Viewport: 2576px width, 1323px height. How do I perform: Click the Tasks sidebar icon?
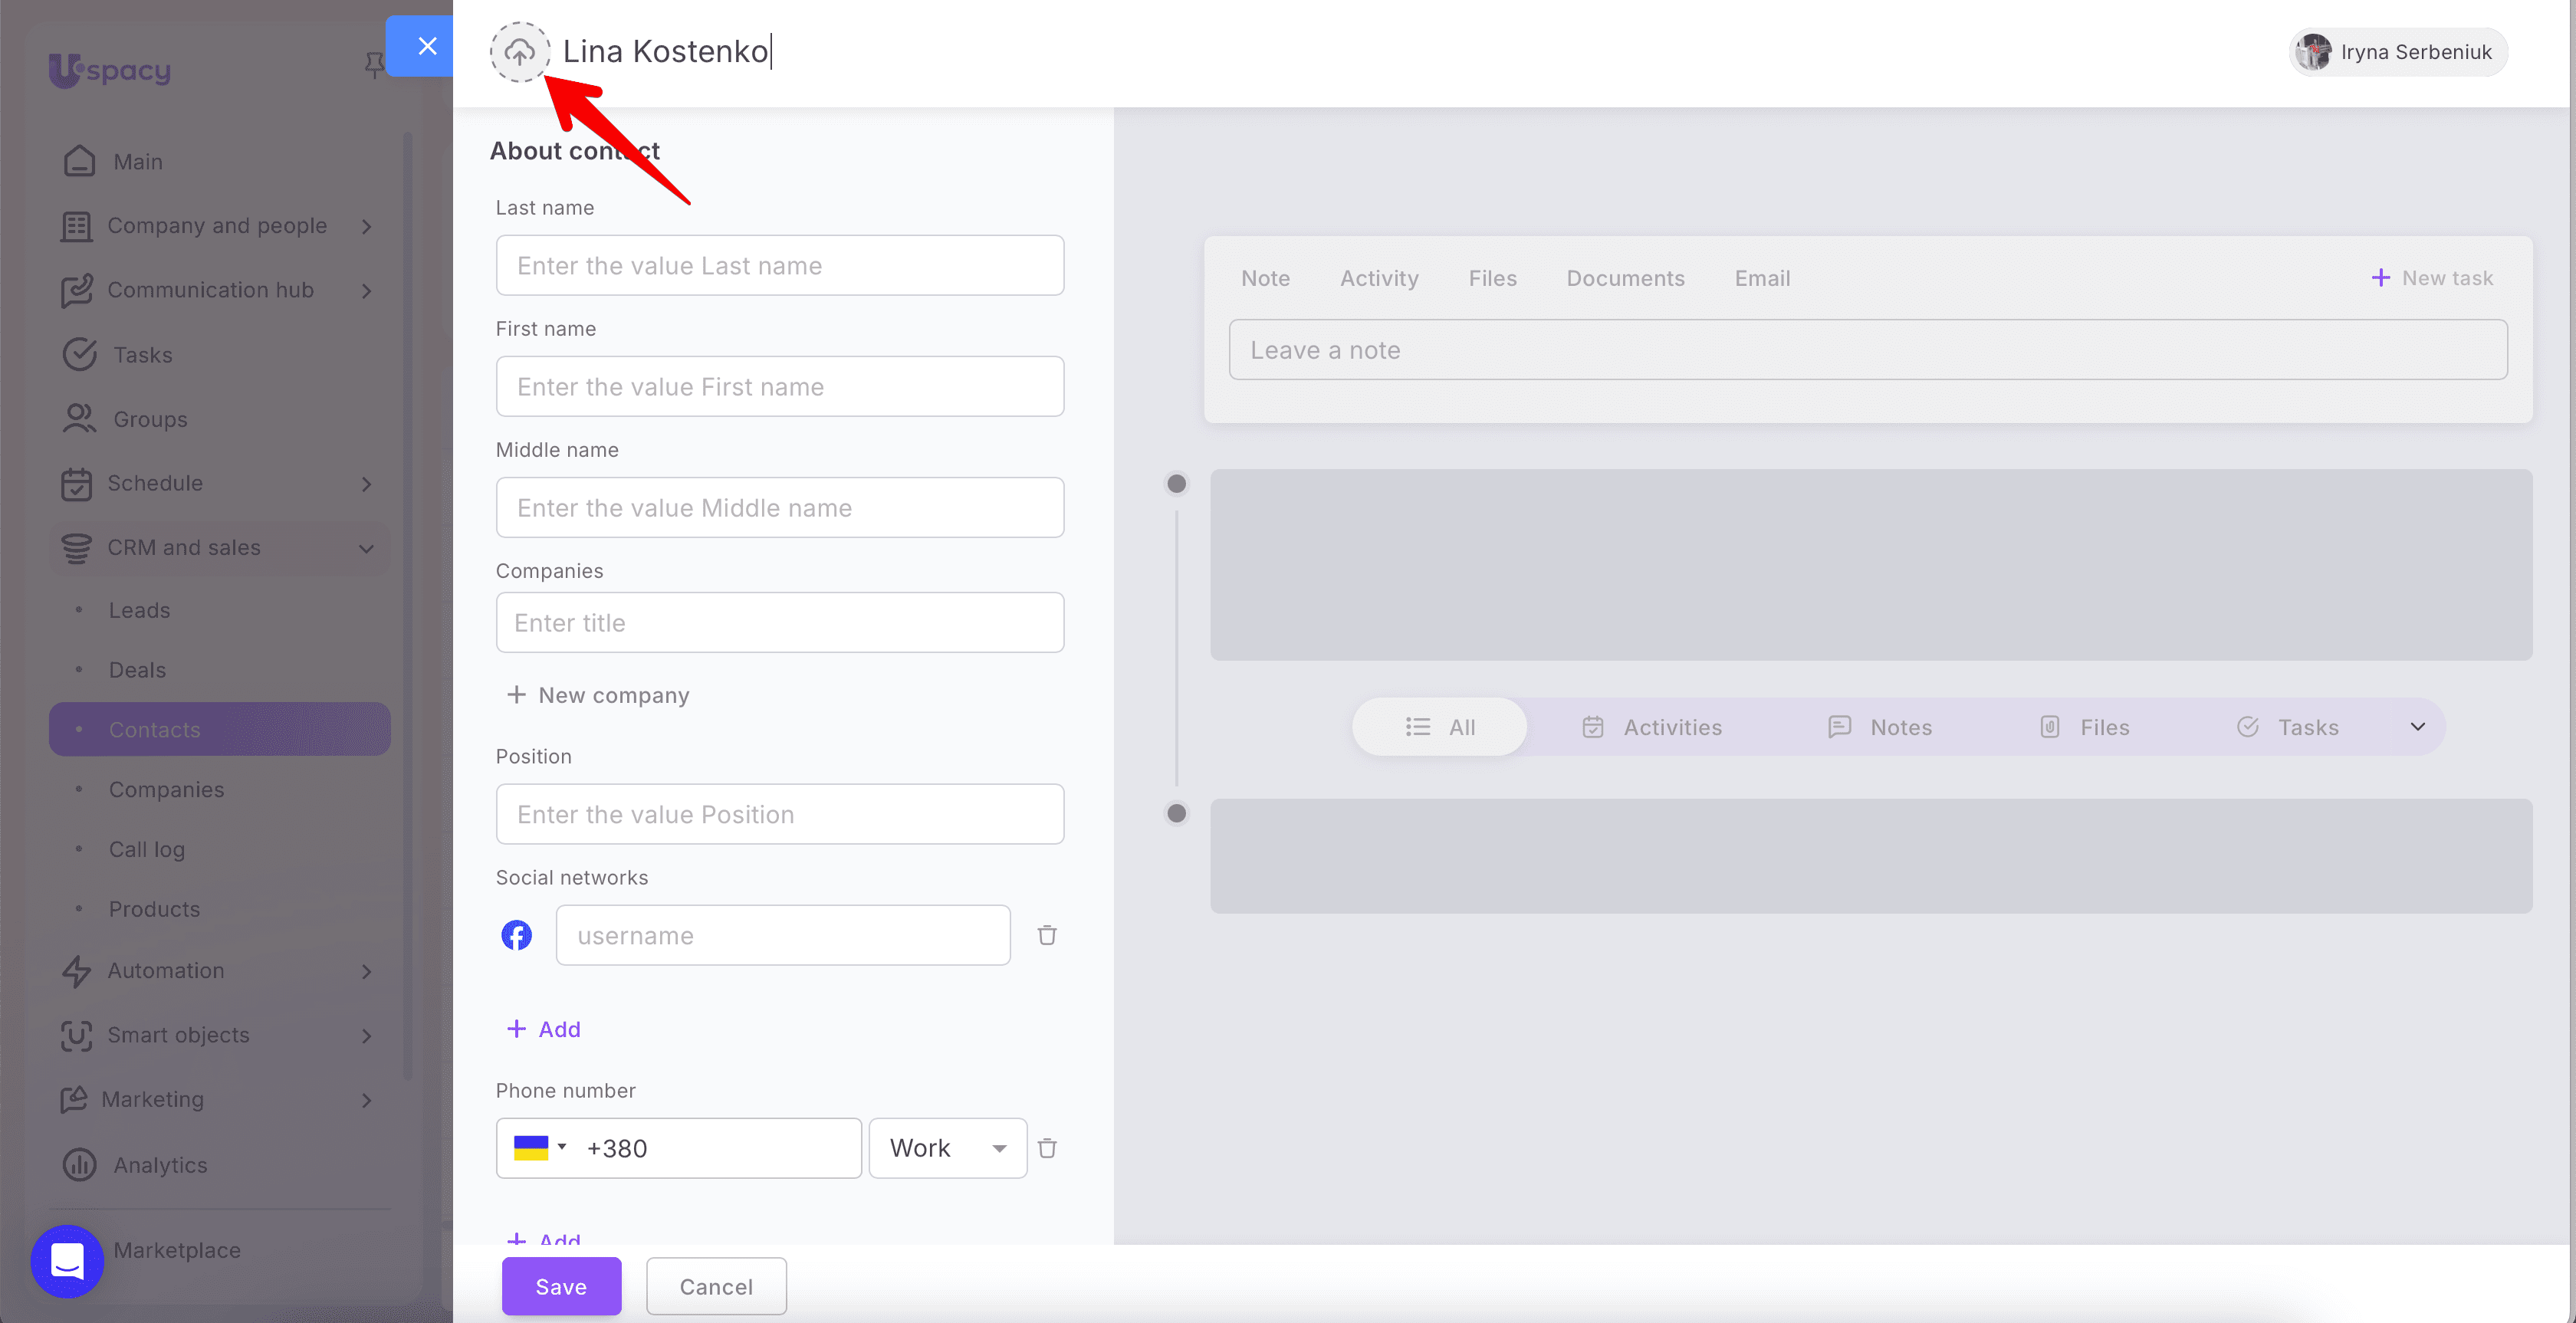[x=79, y=355]
